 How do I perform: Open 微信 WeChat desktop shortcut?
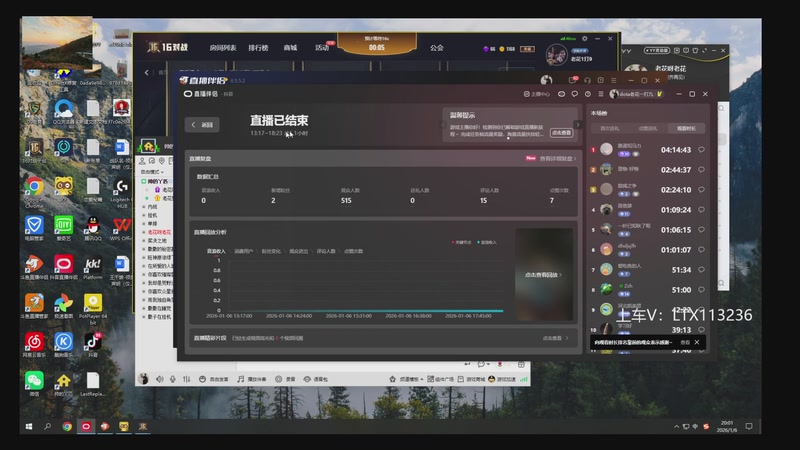point(34,384)
